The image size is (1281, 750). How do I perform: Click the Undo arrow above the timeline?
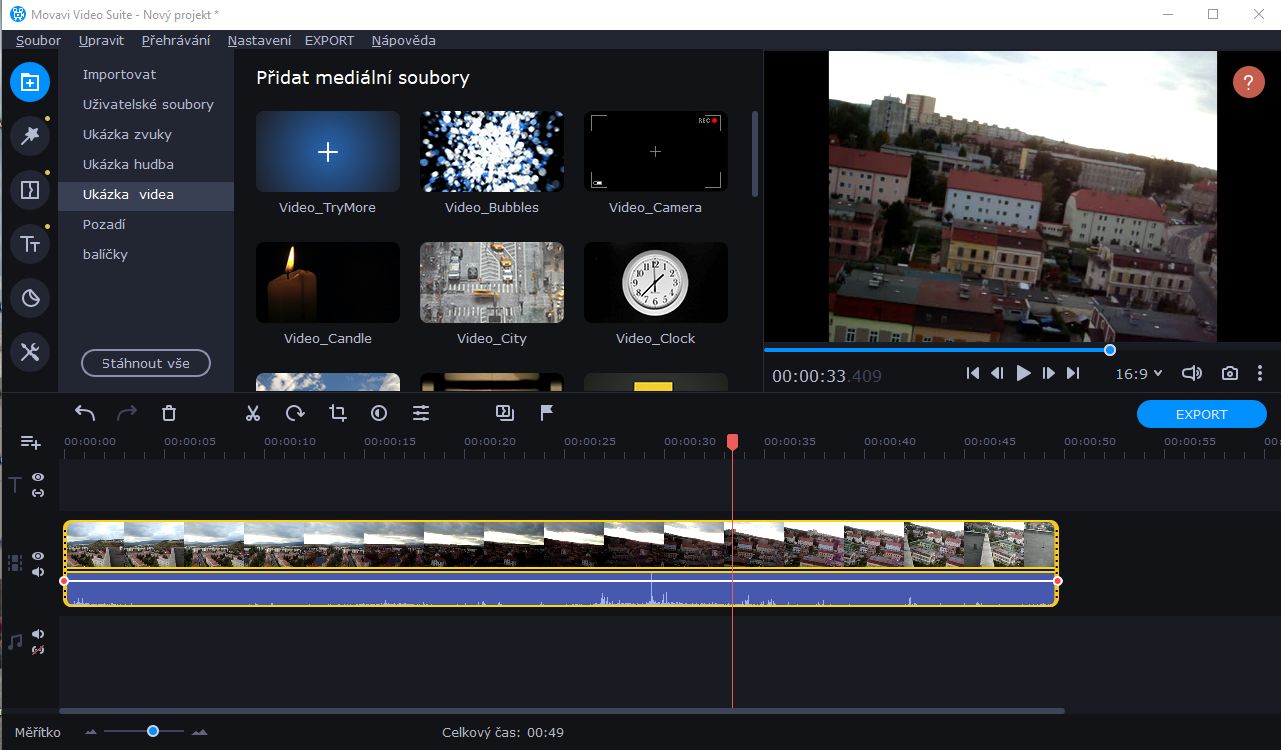point(85,412)
